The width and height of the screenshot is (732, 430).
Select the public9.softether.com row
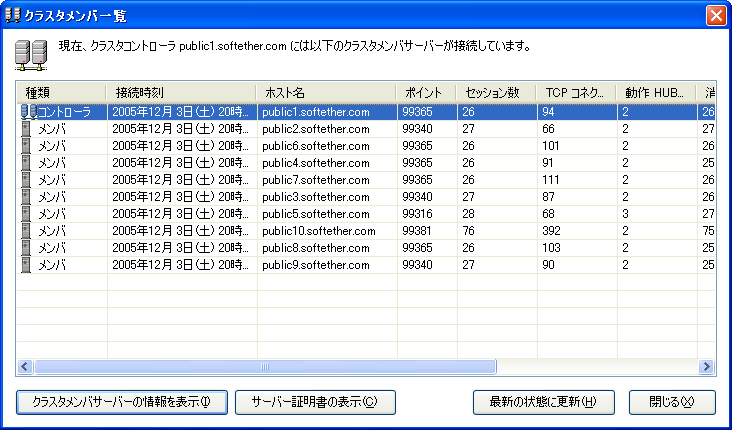366,265
